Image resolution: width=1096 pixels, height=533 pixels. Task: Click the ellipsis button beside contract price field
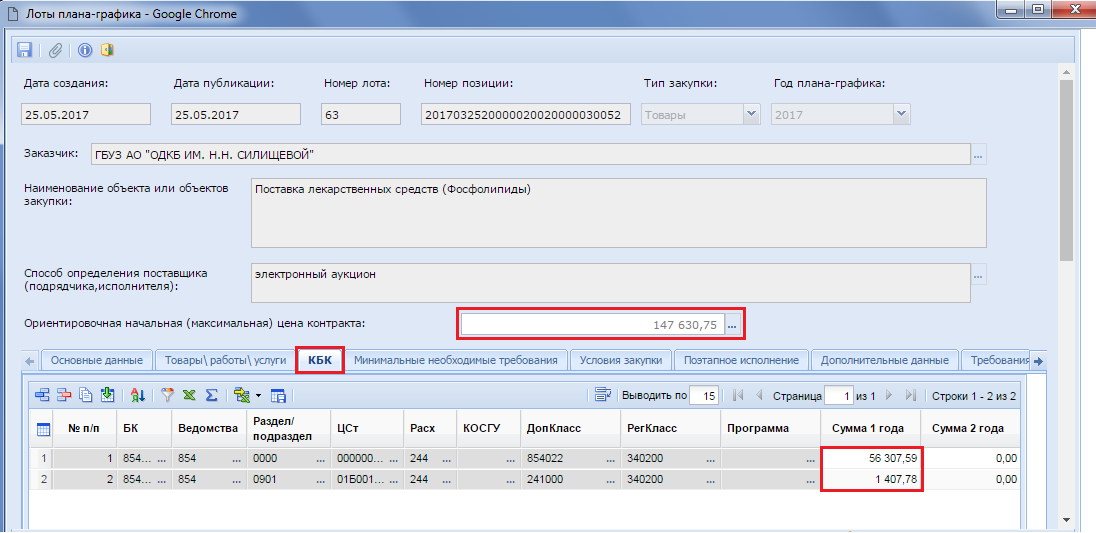tap(732, 325)
